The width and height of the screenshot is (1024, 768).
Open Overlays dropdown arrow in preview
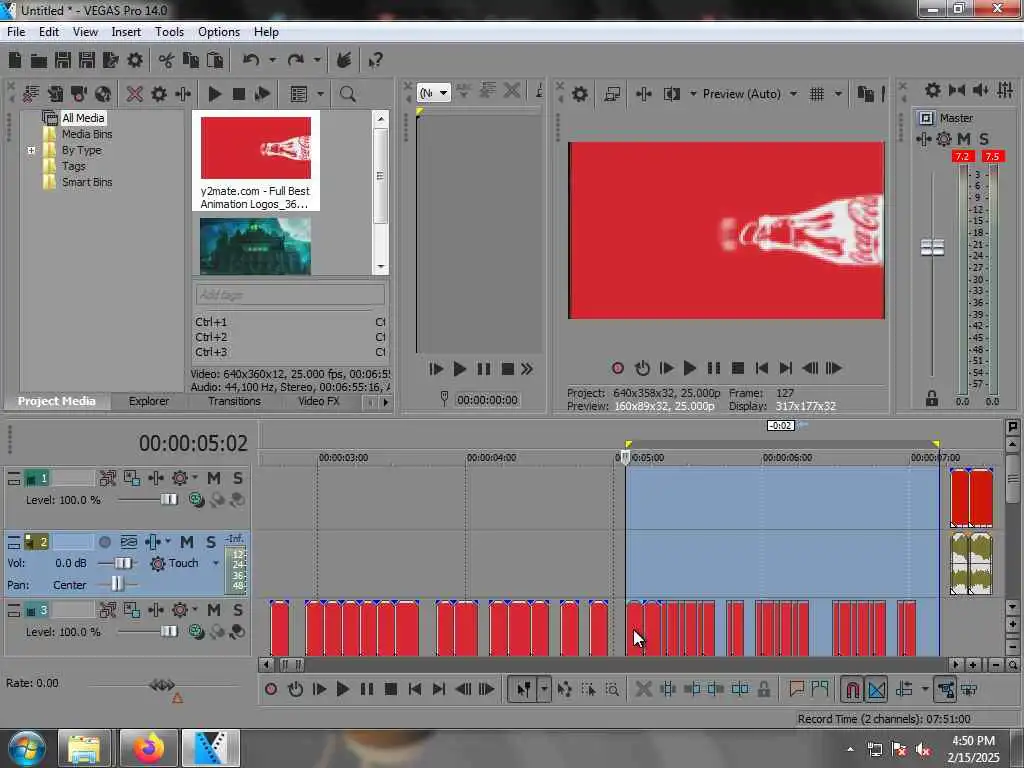[838, 94]
